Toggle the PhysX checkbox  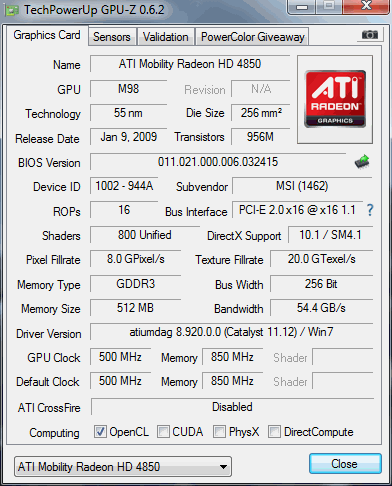[x=219, y=431]
